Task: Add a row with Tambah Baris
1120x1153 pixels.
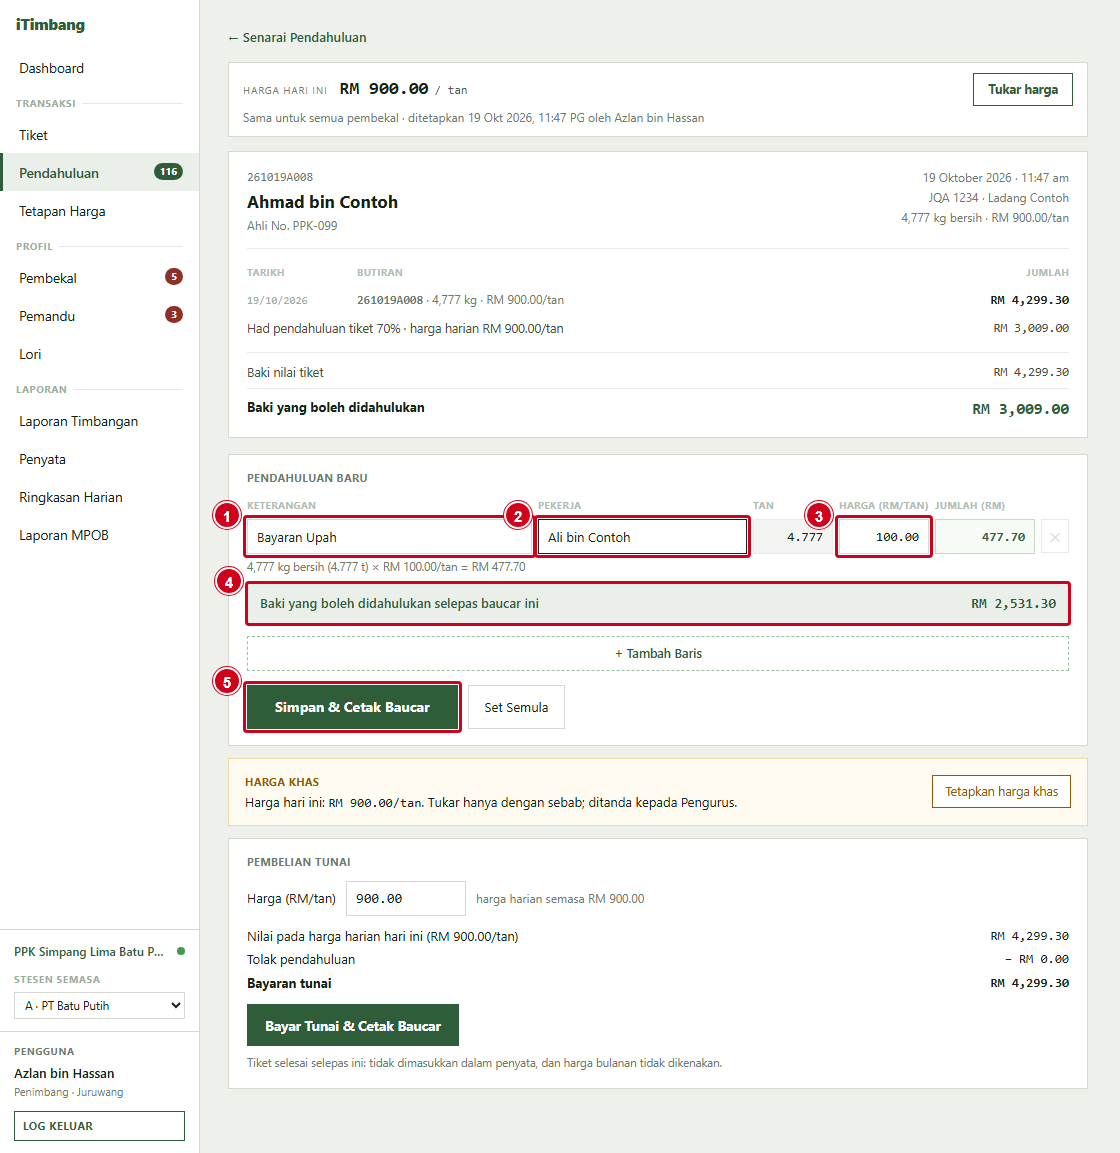Action: tap(658, 654)
